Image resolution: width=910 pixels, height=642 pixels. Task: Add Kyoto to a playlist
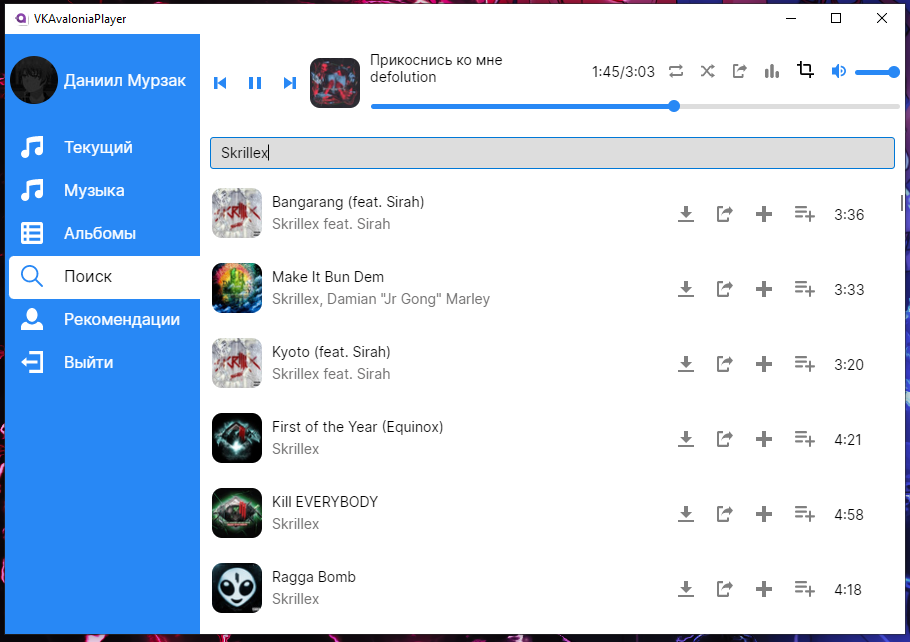coord(804,364)
